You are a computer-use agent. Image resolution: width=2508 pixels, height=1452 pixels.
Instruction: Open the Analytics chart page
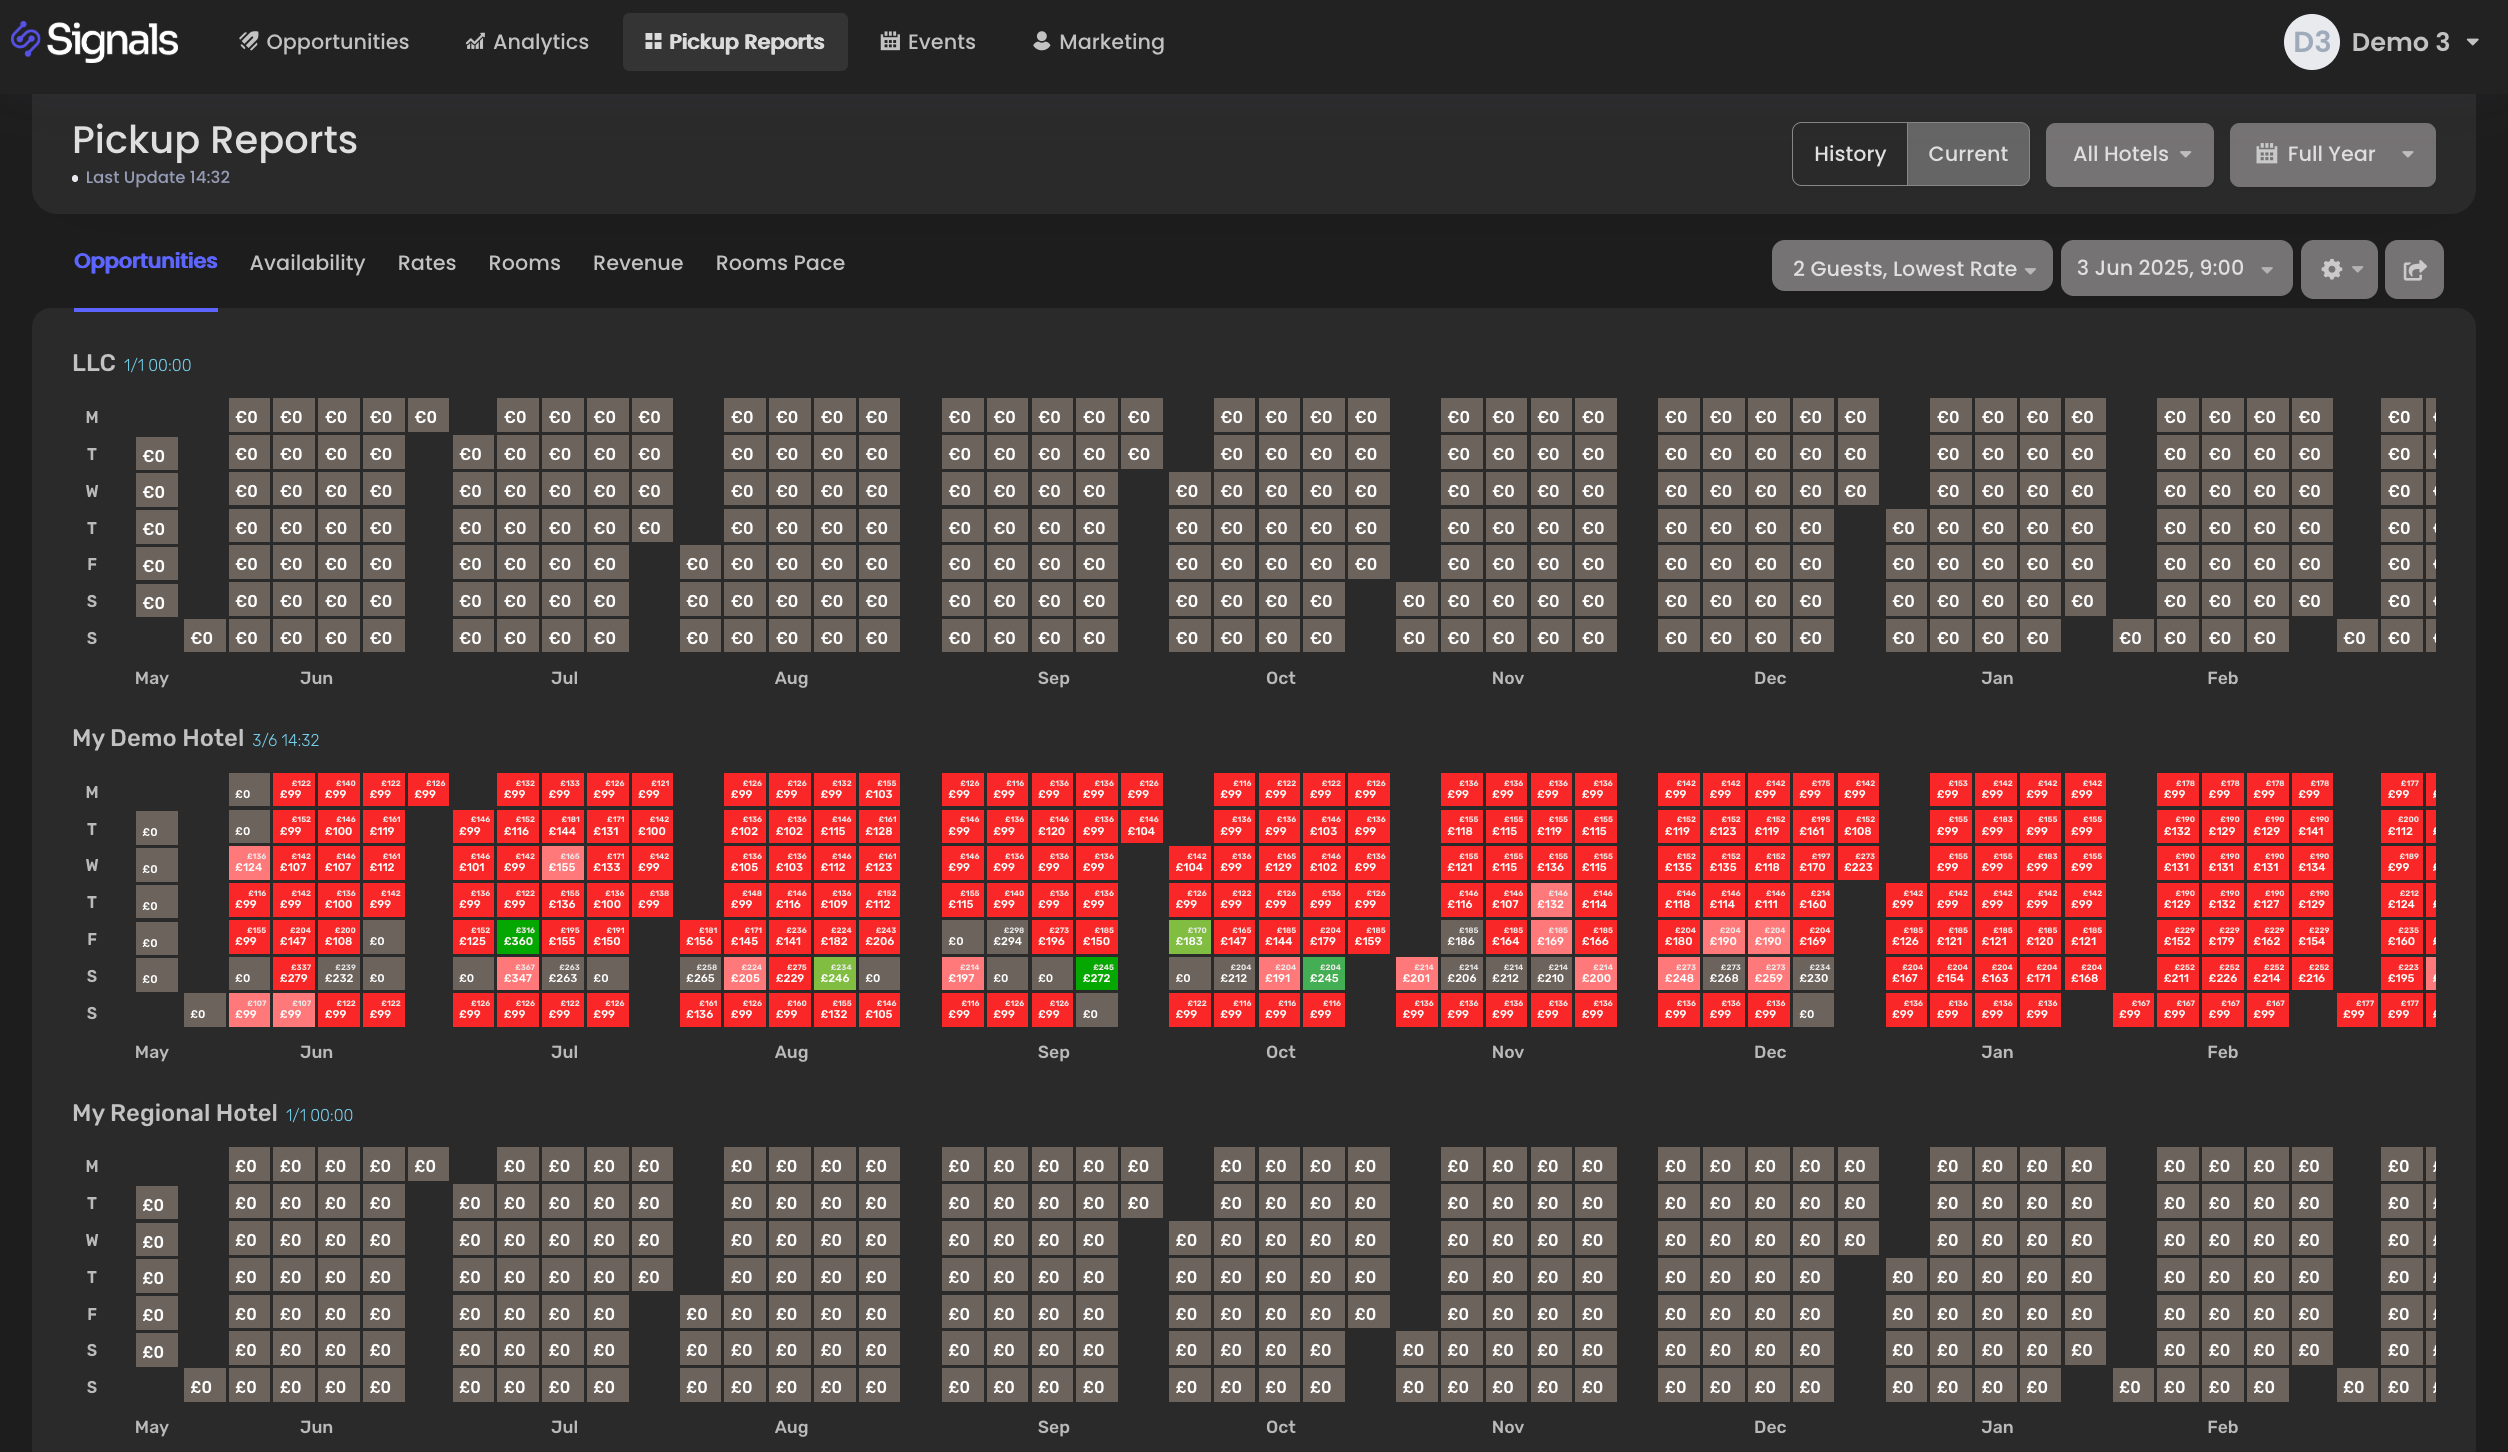(x=527, y=42)
